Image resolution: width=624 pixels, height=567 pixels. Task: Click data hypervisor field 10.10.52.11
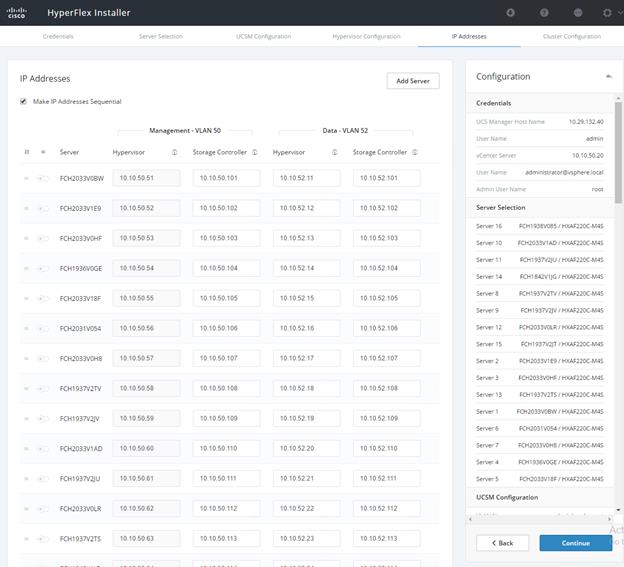coord(306,178)
